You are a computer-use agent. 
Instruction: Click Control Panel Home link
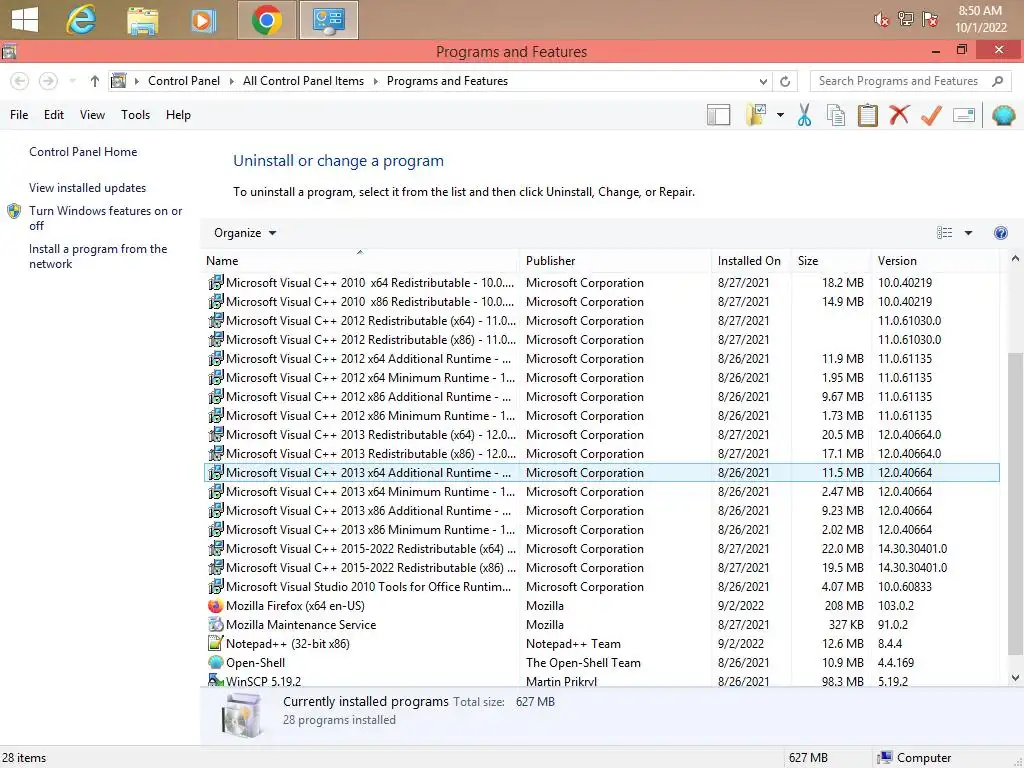[83, 152]
